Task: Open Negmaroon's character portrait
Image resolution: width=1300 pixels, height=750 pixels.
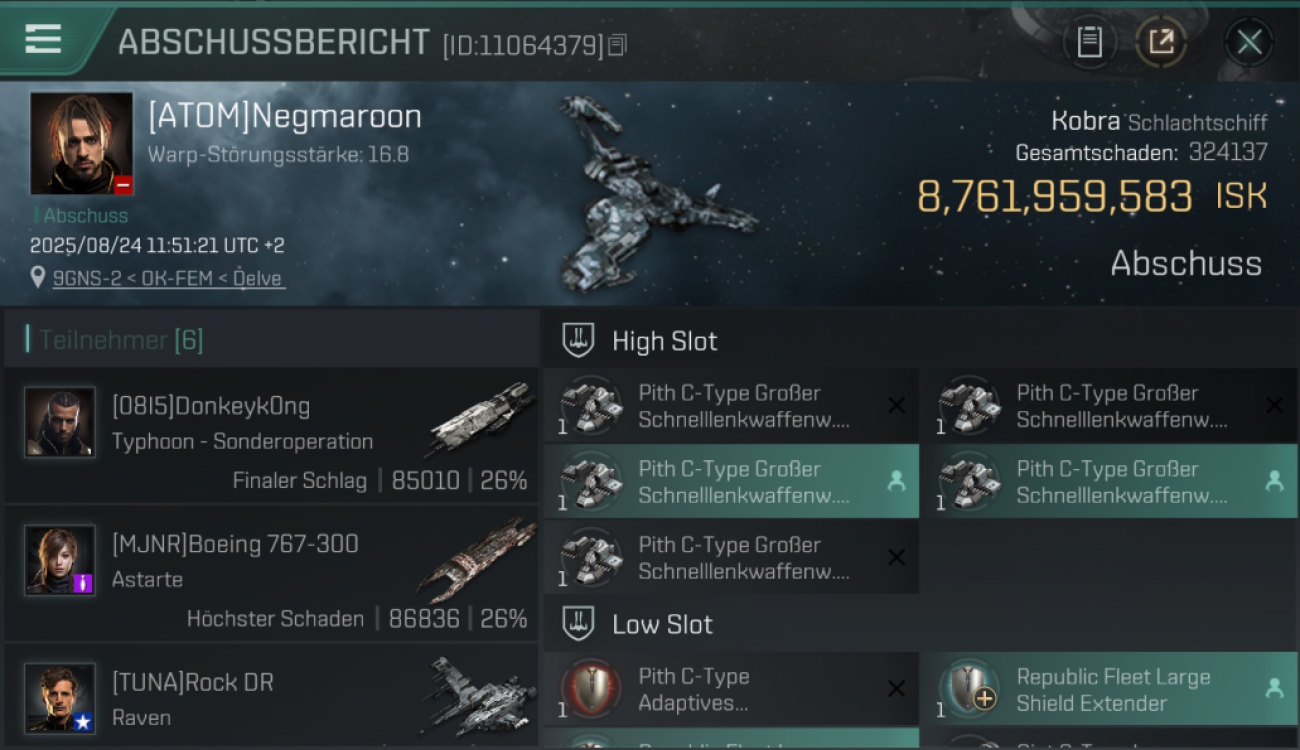Action: tap(81, 143)
